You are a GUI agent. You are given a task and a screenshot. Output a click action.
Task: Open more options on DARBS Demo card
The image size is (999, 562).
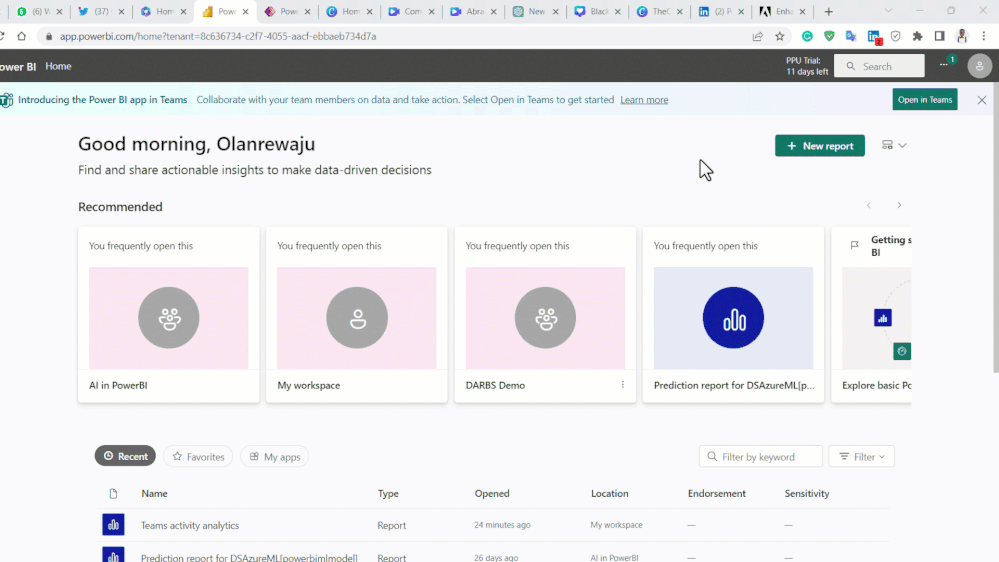tap(622, 385)
